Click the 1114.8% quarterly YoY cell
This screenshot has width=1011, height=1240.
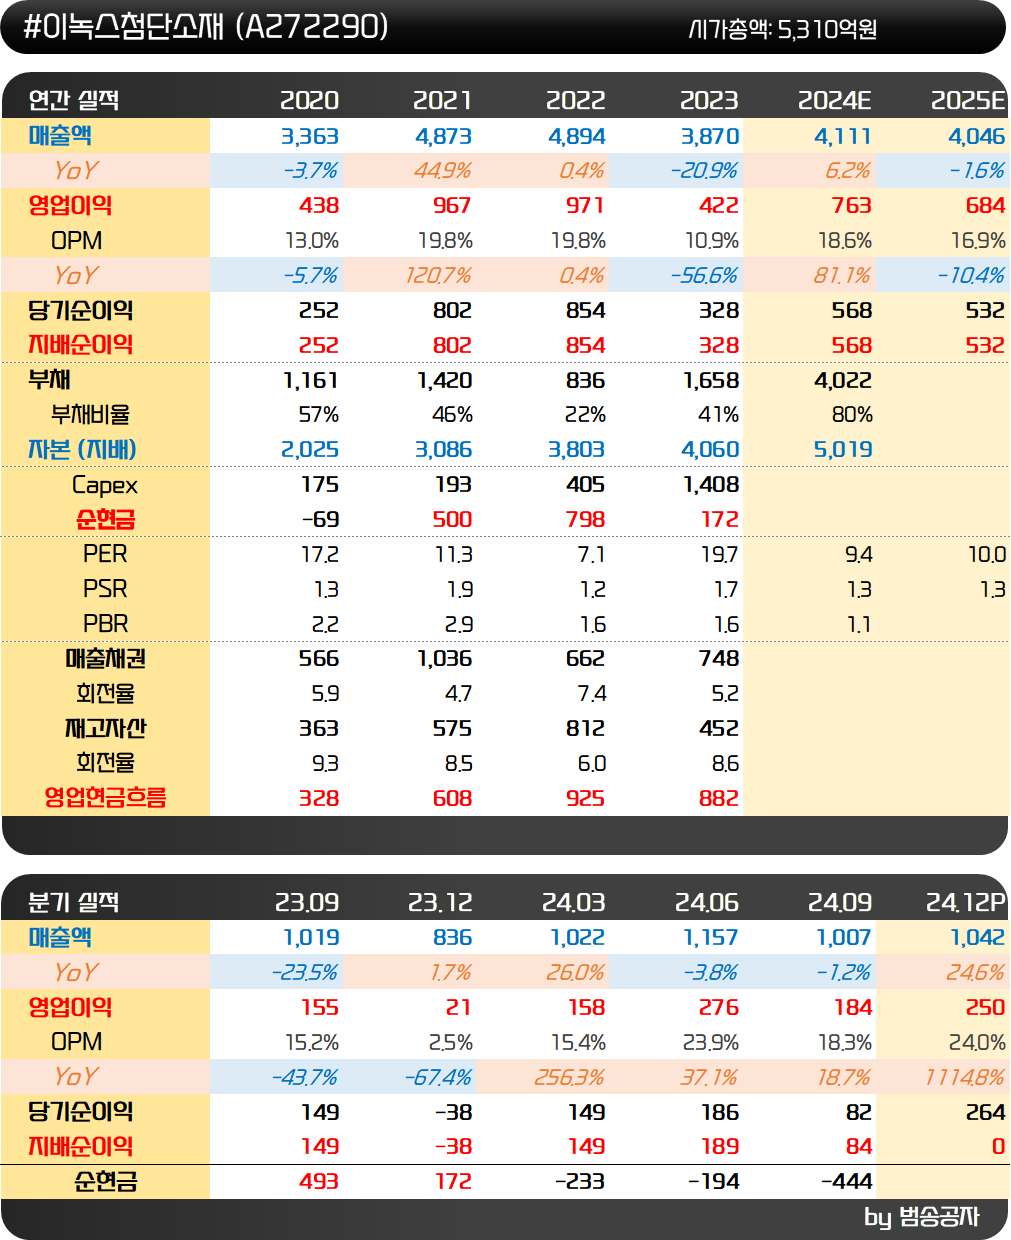pyautogui.click(x=966, y=1077)
